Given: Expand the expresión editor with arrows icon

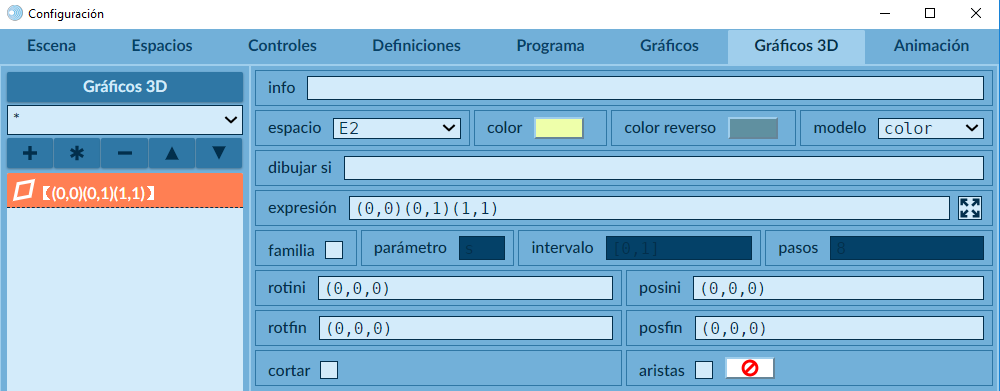Looking at the screenshot, I should [970, 208].
